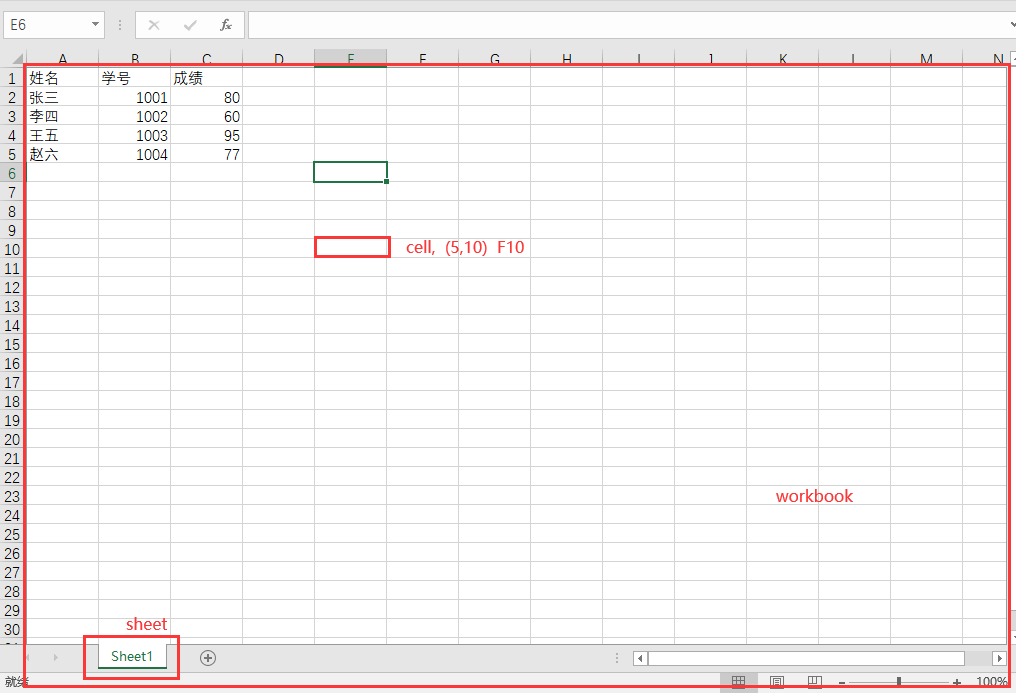Select column D header
The image size is (1016, 693).
click(x=278, y=59)
